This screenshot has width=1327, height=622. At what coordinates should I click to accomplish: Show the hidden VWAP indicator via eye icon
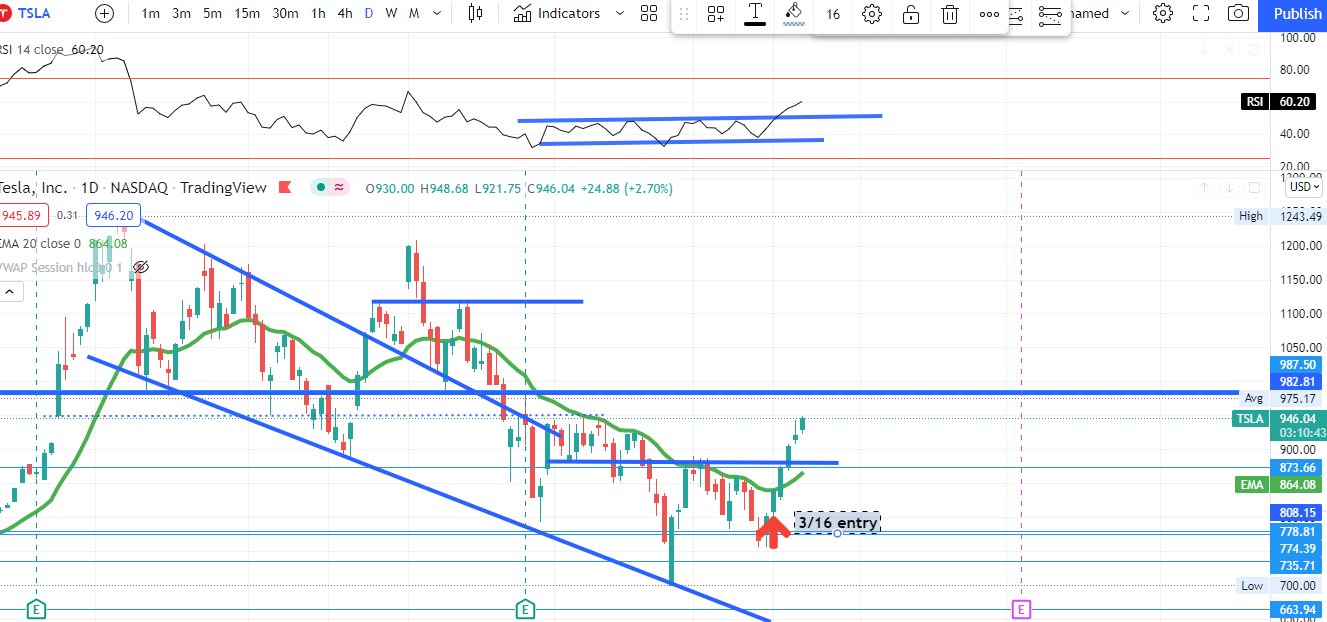coord(141,267)
